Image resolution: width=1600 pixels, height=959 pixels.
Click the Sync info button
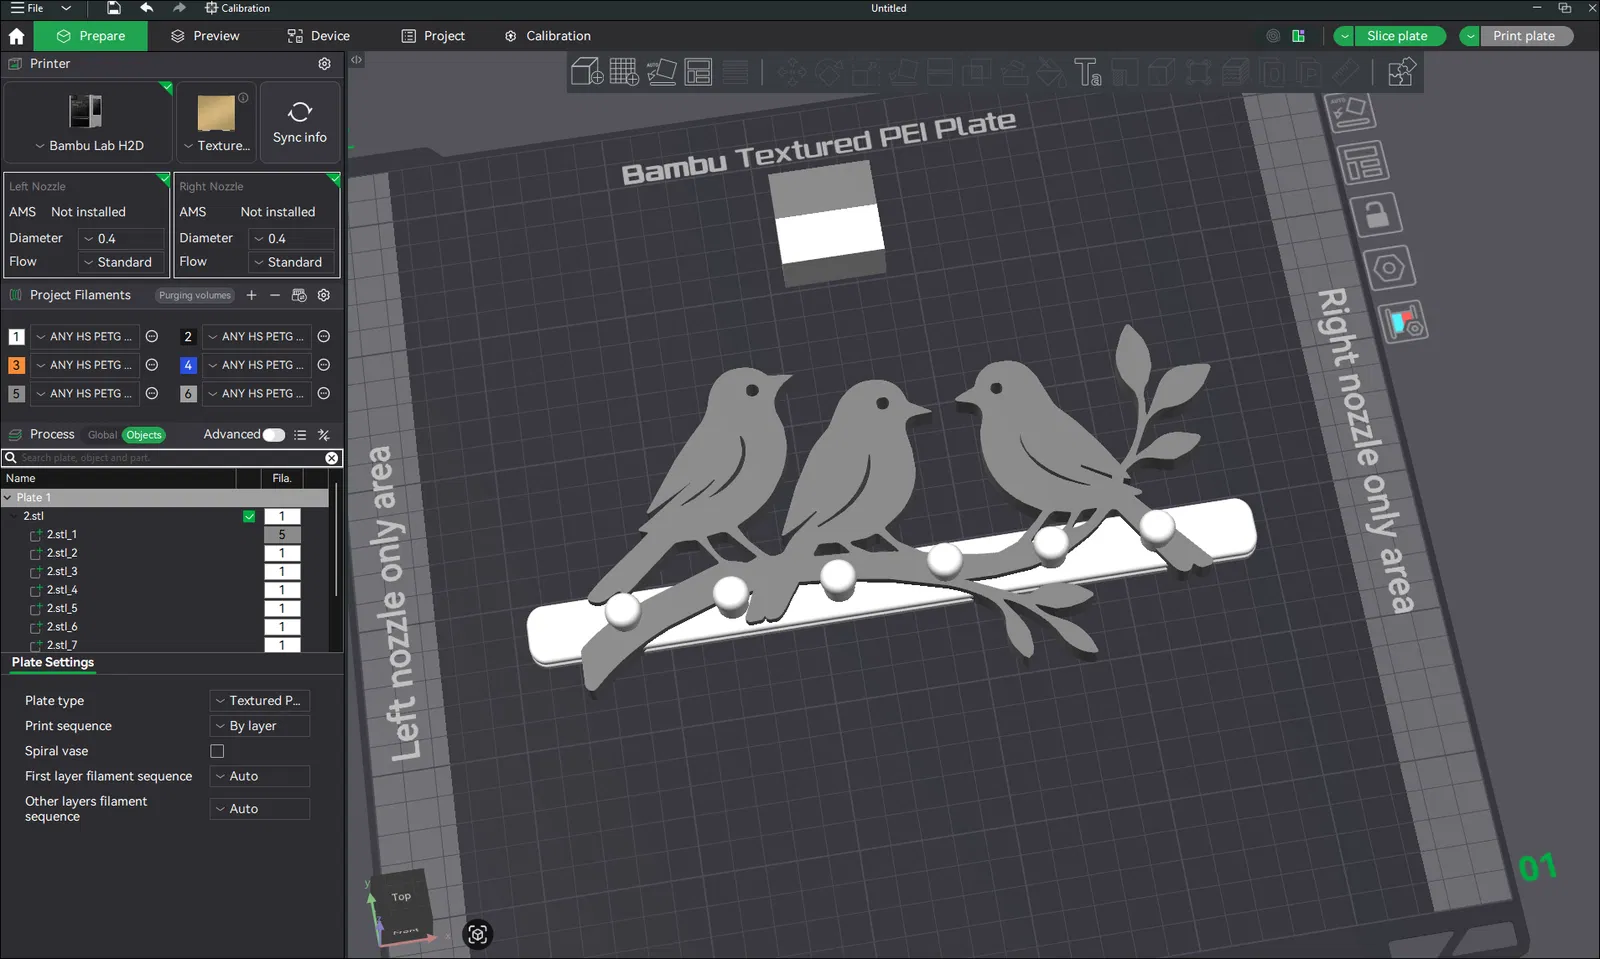point(300,122)
